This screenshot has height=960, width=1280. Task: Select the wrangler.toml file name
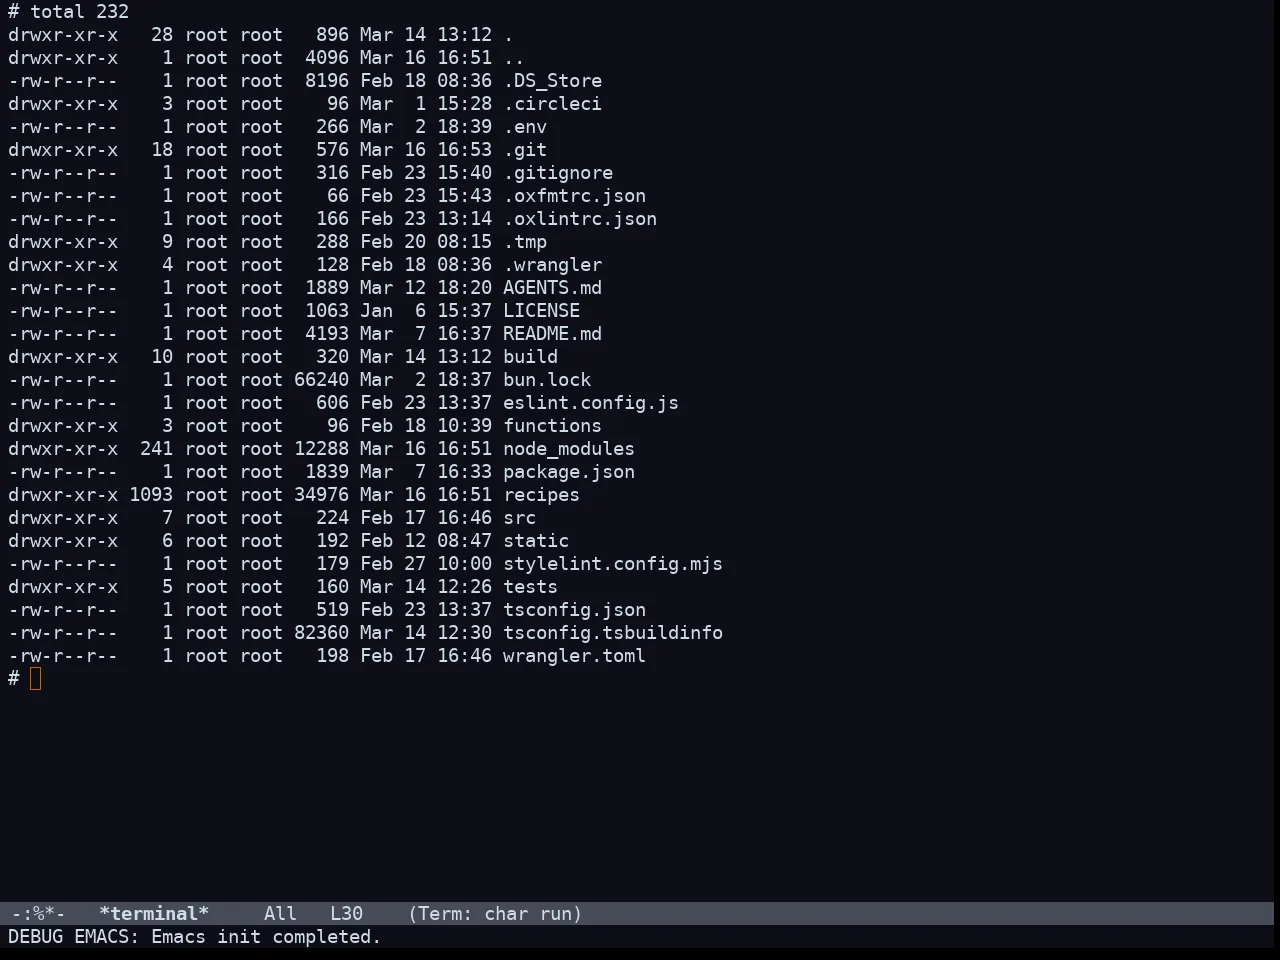point(574,656)
